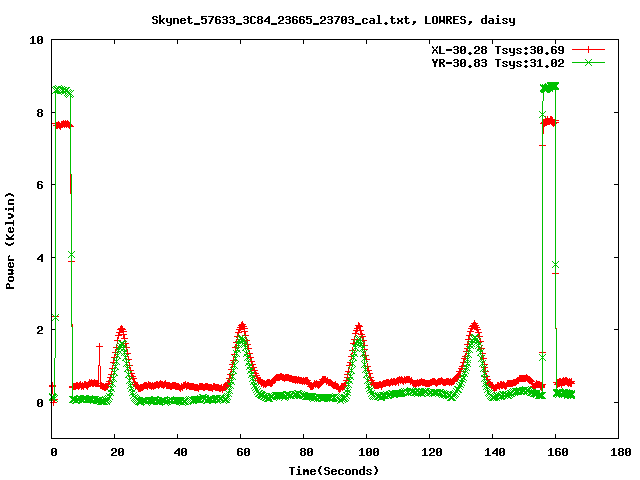Click the x-axis tick label 120
Screen dimensions: 640x480
[x=432, y=452]
